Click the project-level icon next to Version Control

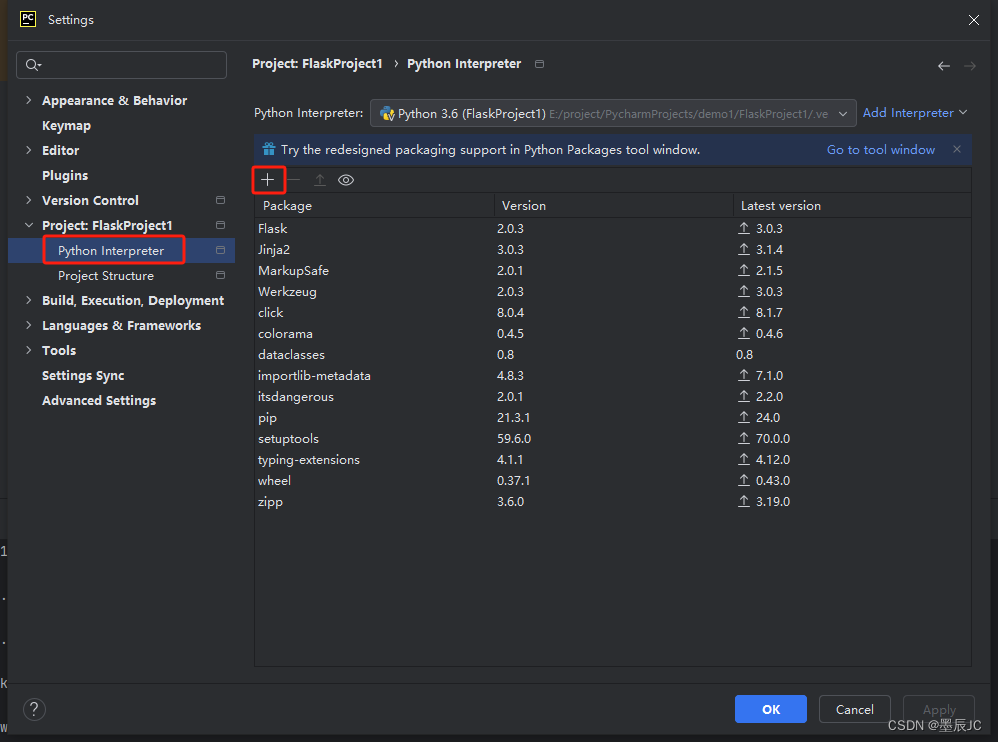pyautogui.click(x=220, y=200)
